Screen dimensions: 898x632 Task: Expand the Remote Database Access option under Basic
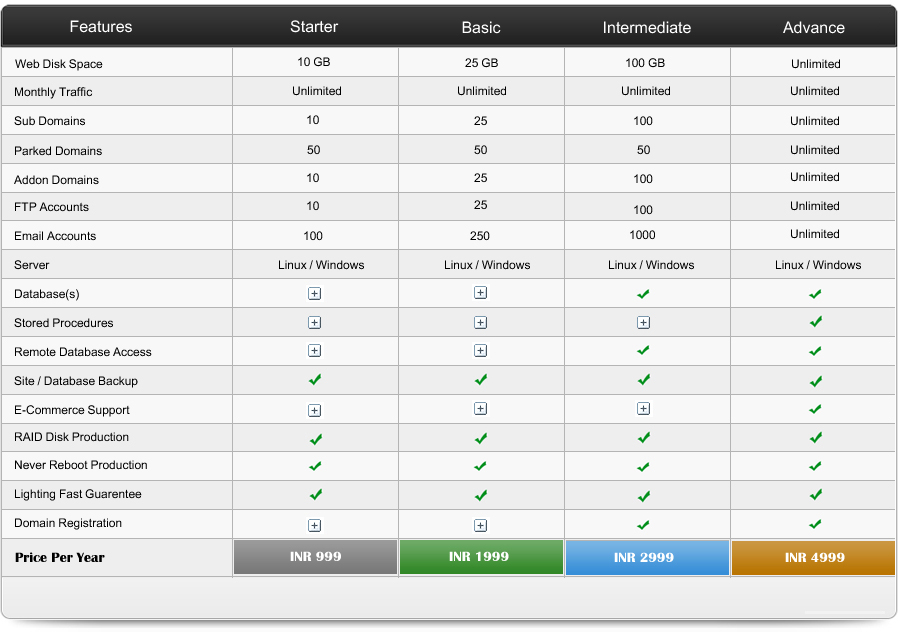(x=480, y=351)
